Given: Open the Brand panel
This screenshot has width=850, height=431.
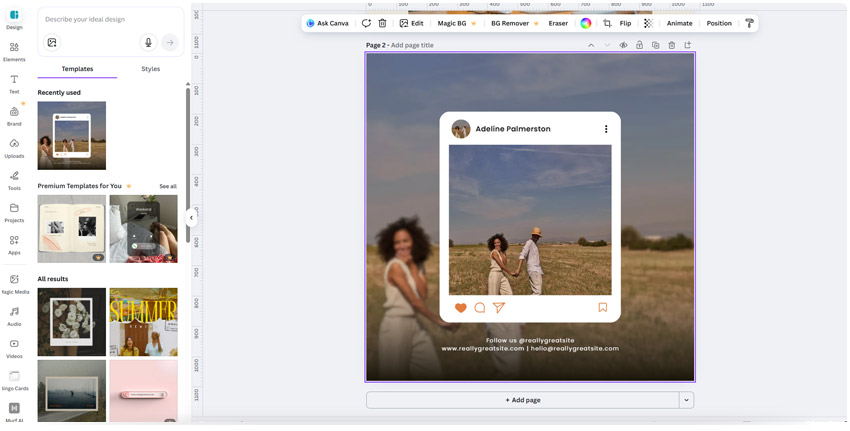Looking at the screenshot, I should [x=14, y=116].
